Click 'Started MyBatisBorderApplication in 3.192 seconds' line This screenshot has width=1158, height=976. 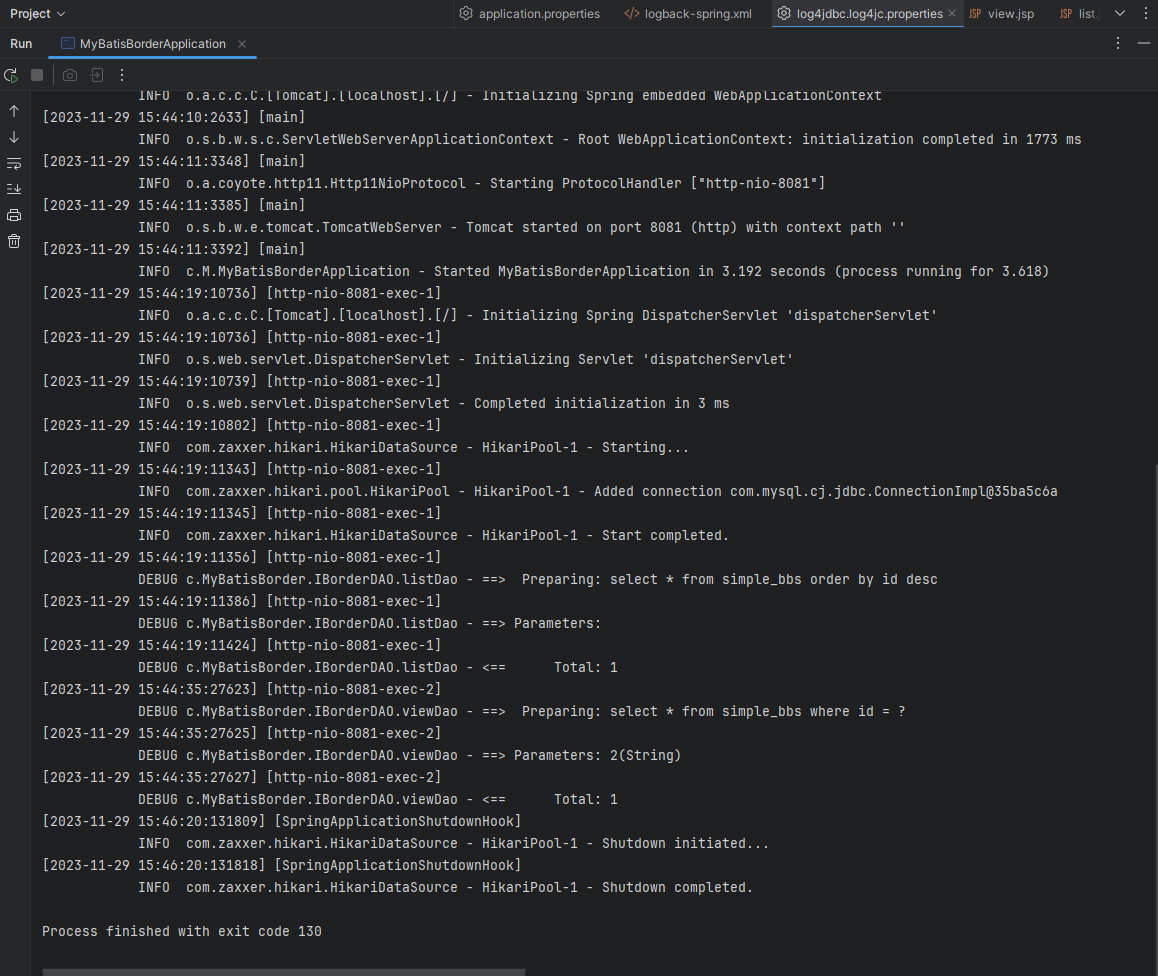coord(593,272)
